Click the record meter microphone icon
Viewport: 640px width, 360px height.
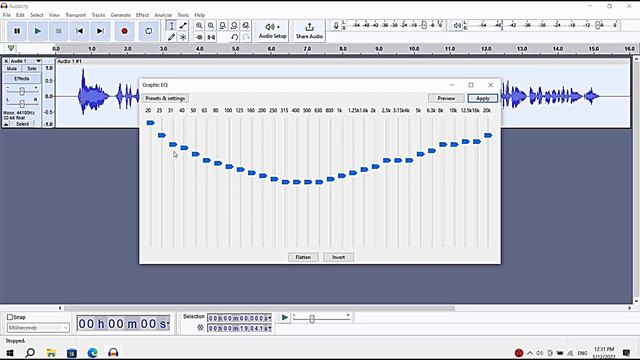pos(336,26)
